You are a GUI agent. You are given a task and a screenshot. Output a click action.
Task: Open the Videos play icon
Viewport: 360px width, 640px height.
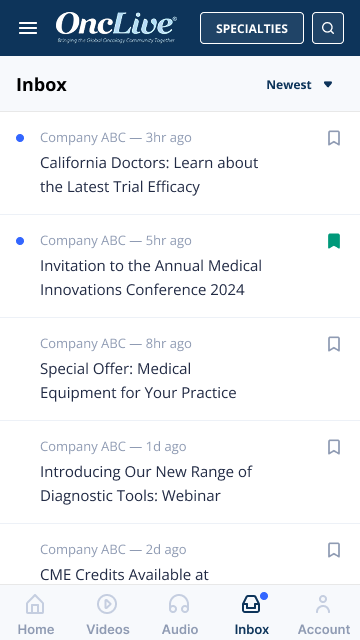(107, 604)
